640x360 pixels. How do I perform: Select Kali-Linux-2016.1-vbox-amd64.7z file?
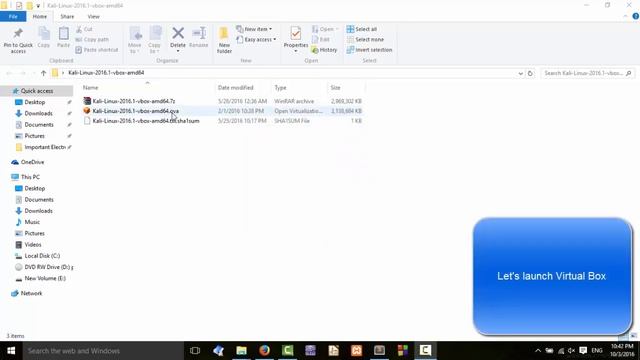[x=133, y=101]
